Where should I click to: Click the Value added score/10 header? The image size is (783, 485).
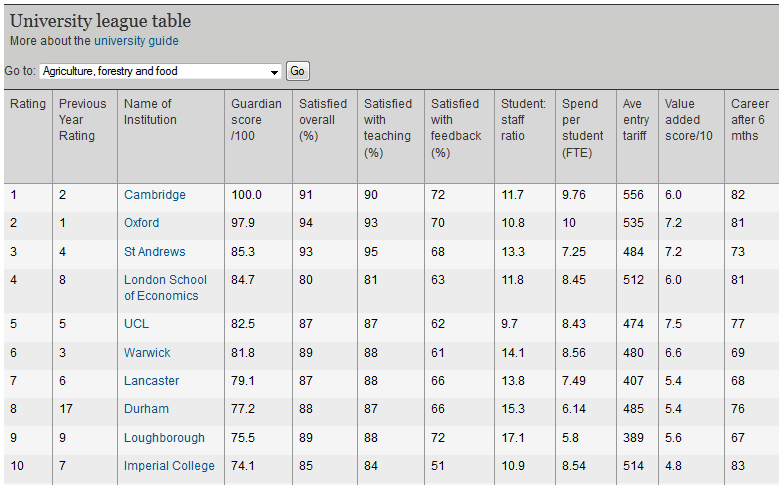click(688, 119)
